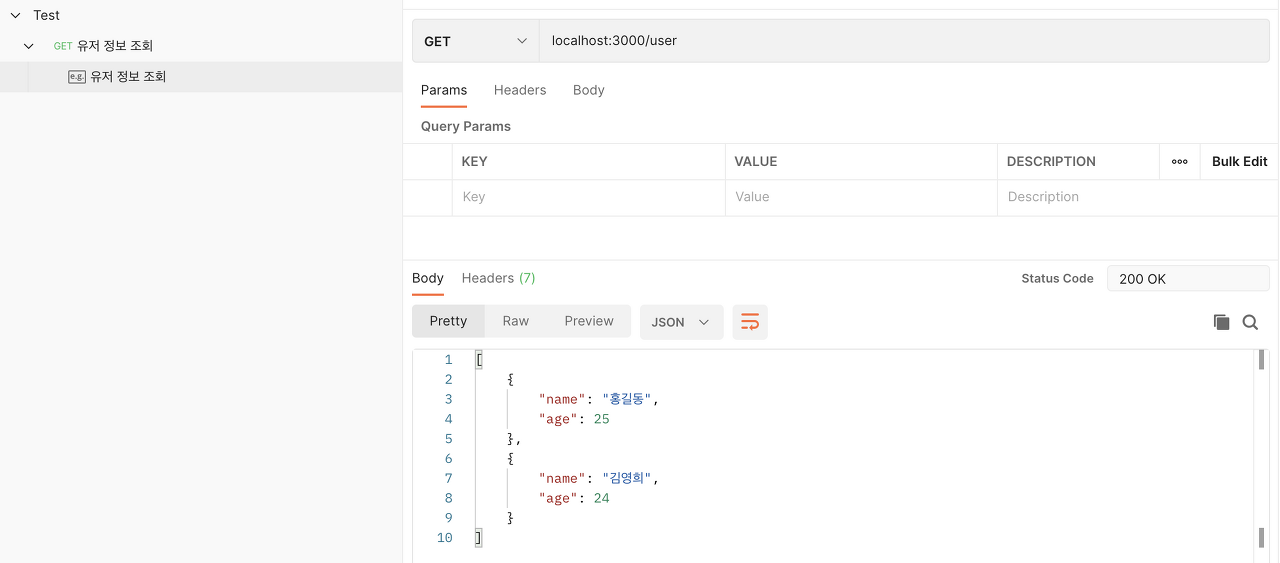Switch to the response Headers (7) tab
The height and width of the screenshot is (563, 1280).
pyautogui.click(x=498, y=278)
